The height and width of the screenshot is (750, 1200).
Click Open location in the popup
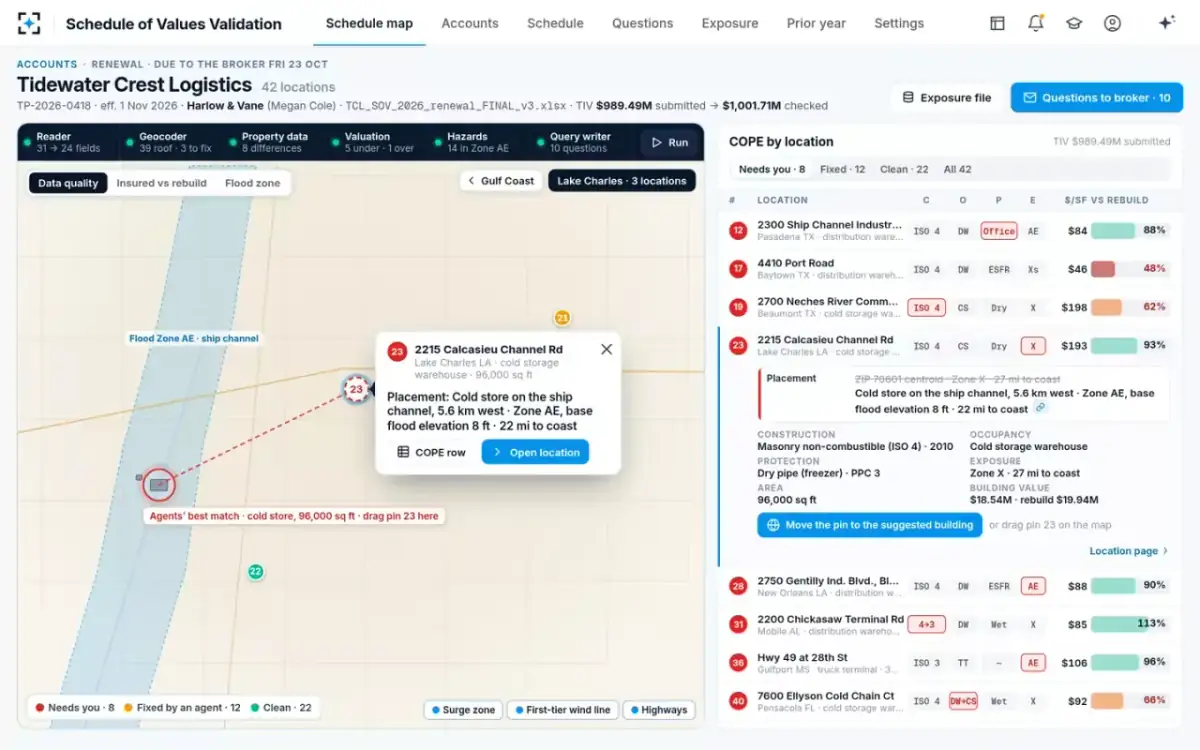click(535, 452)
